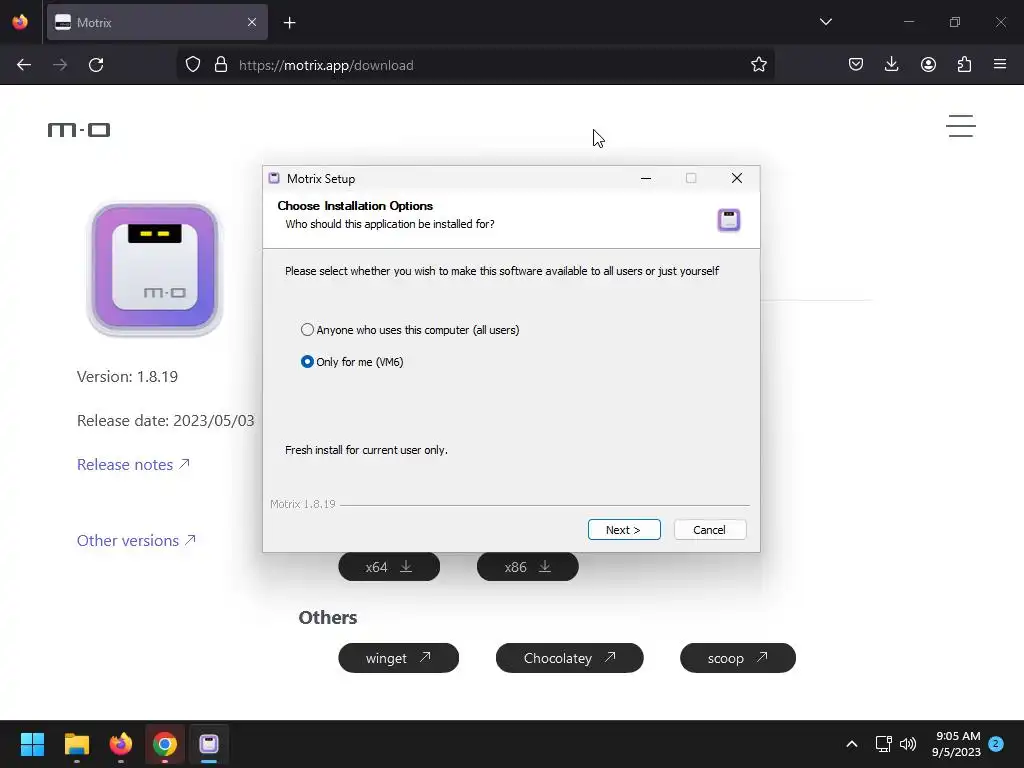This screenshot has height=768, width=1024.
Task: Open File Explorer from taskbar
Action: 76,744
